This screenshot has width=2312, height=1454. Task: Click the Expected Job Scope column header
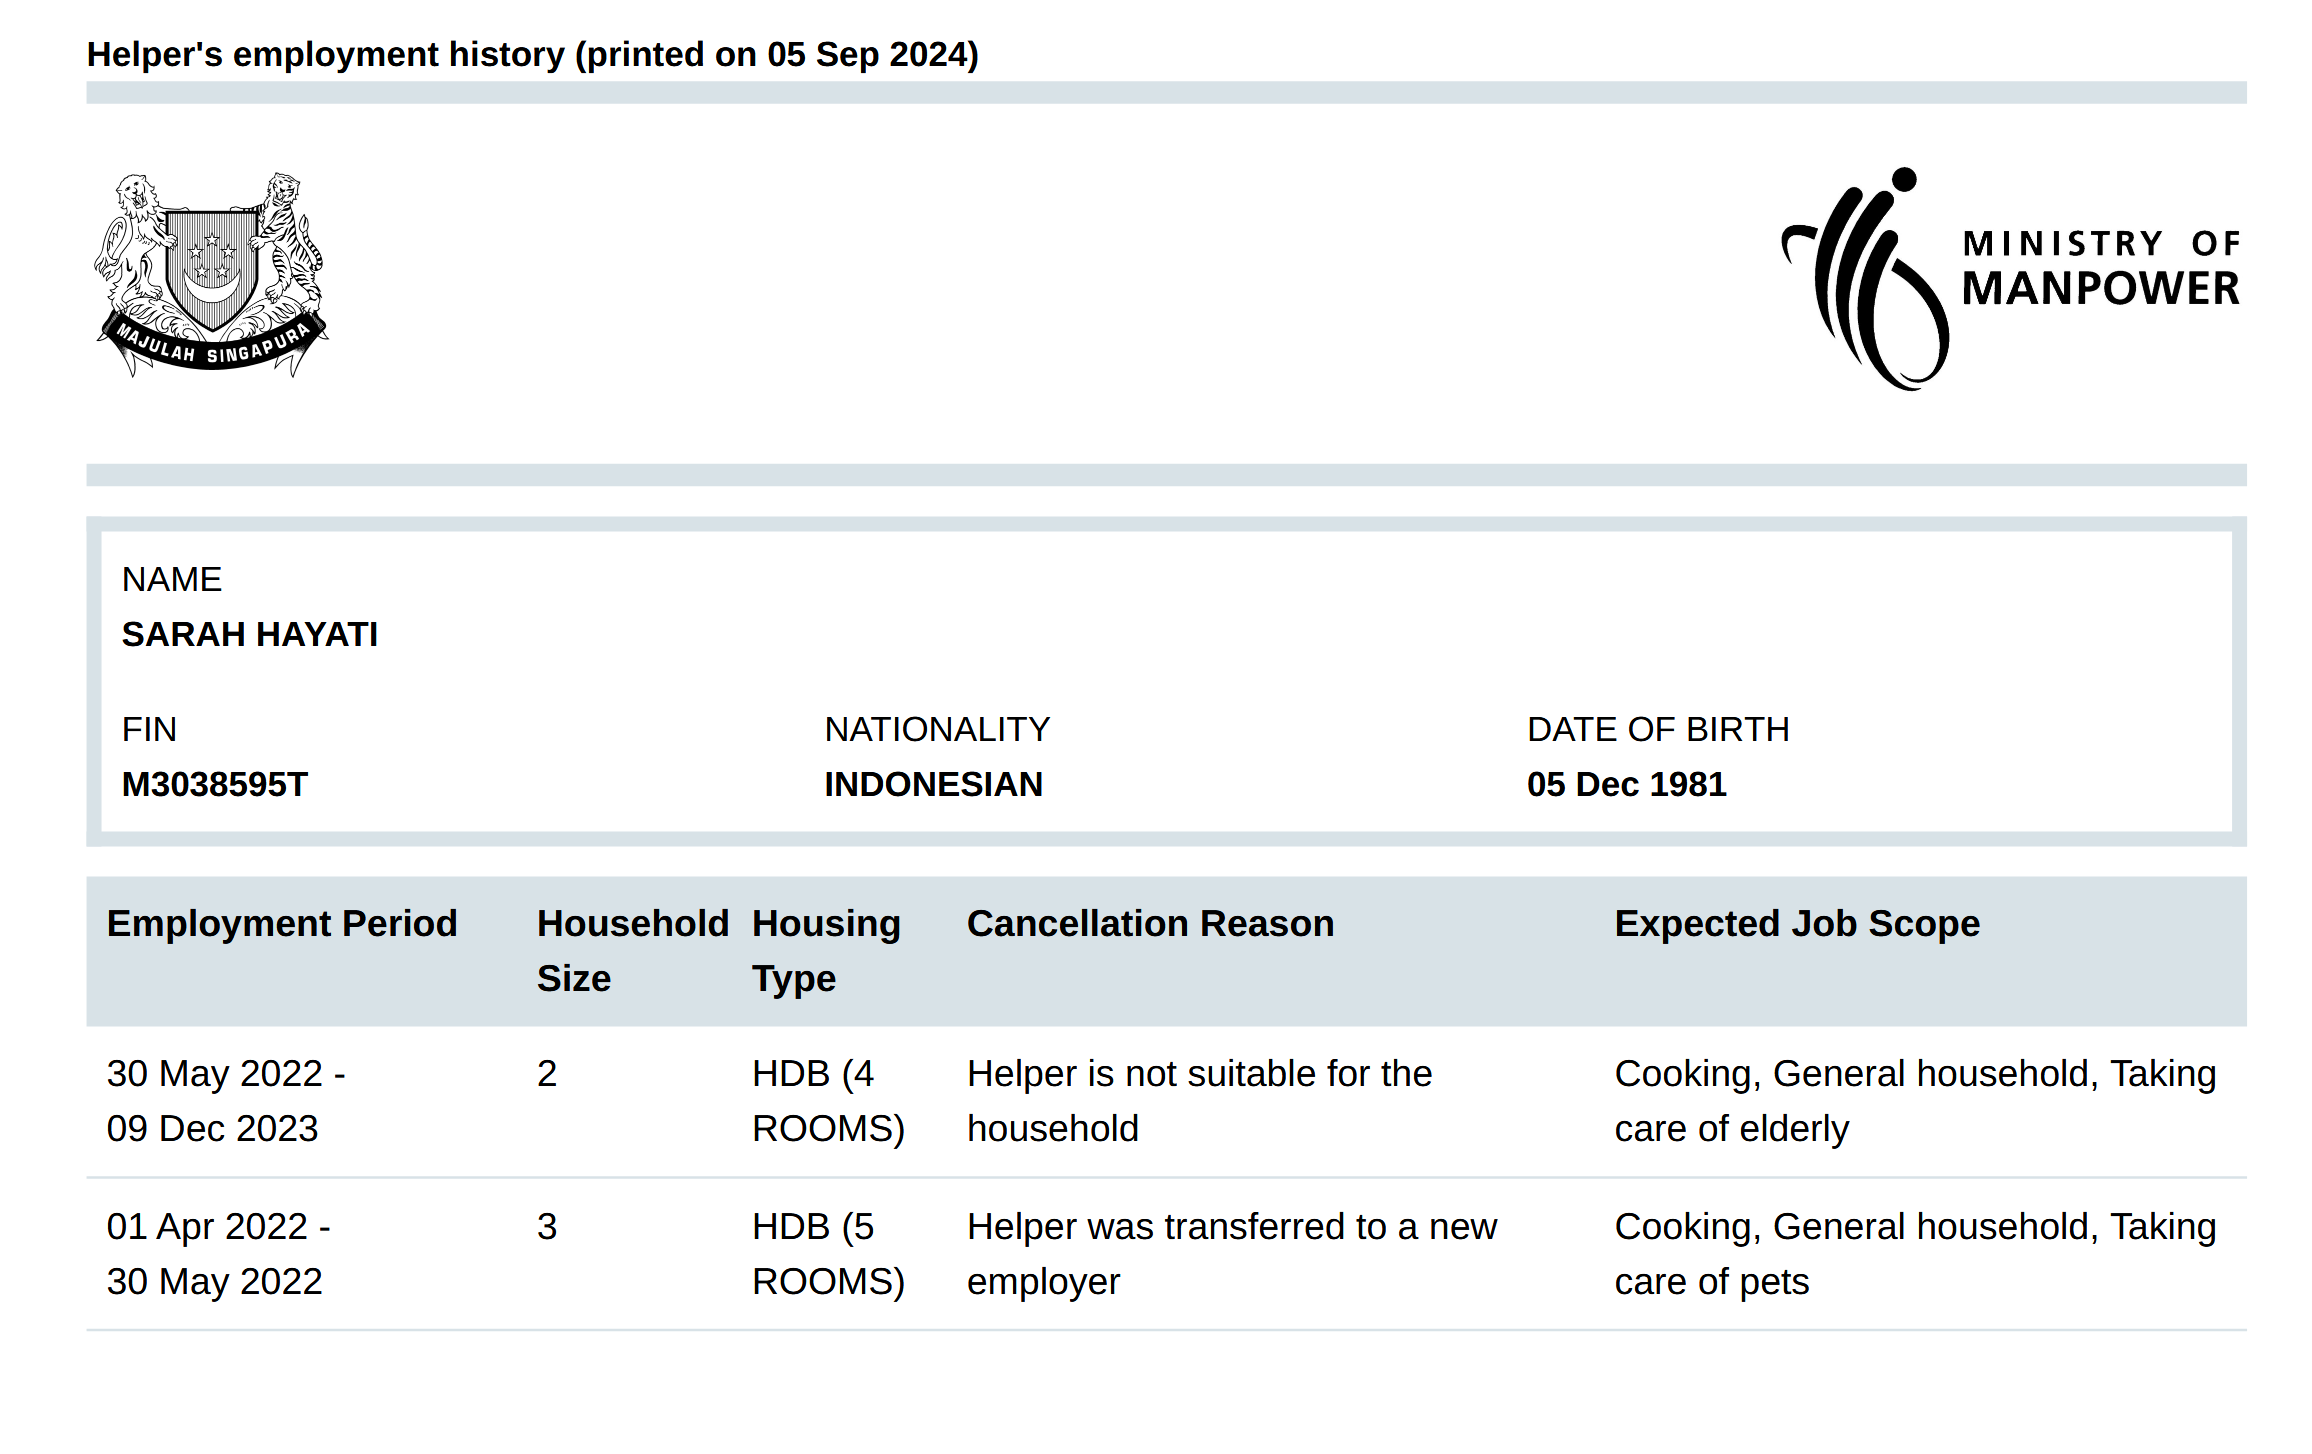1797,924
